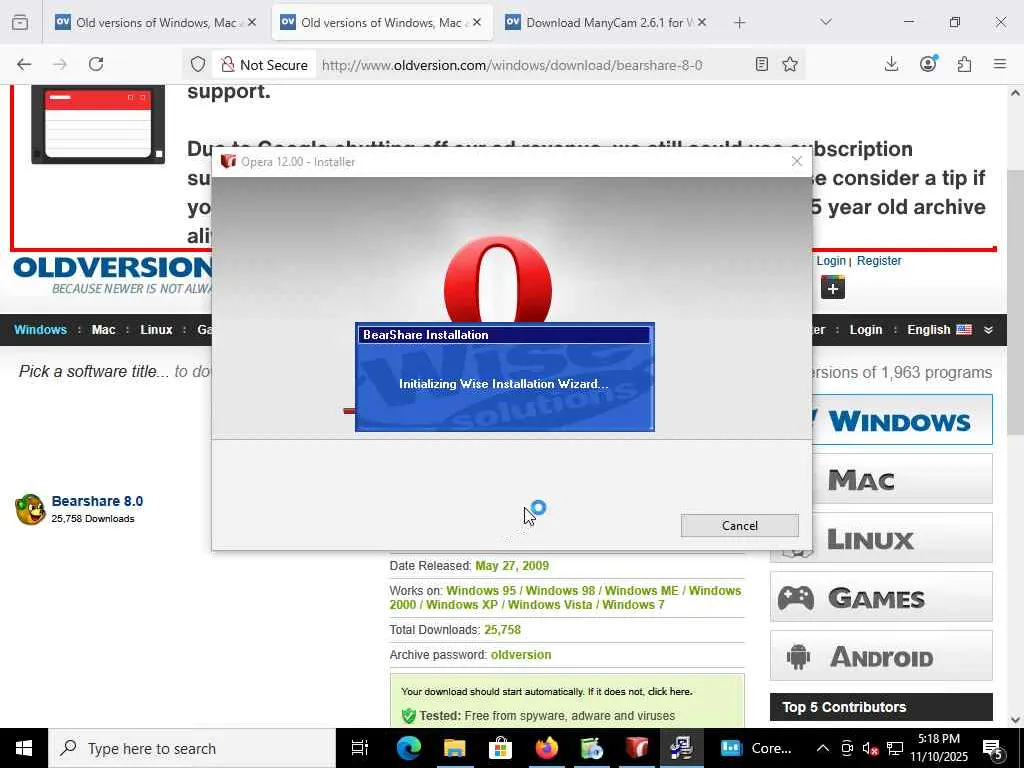Click the plus share icon under Login
This screenshot has height=768, width=1024.
click(833, 288)
